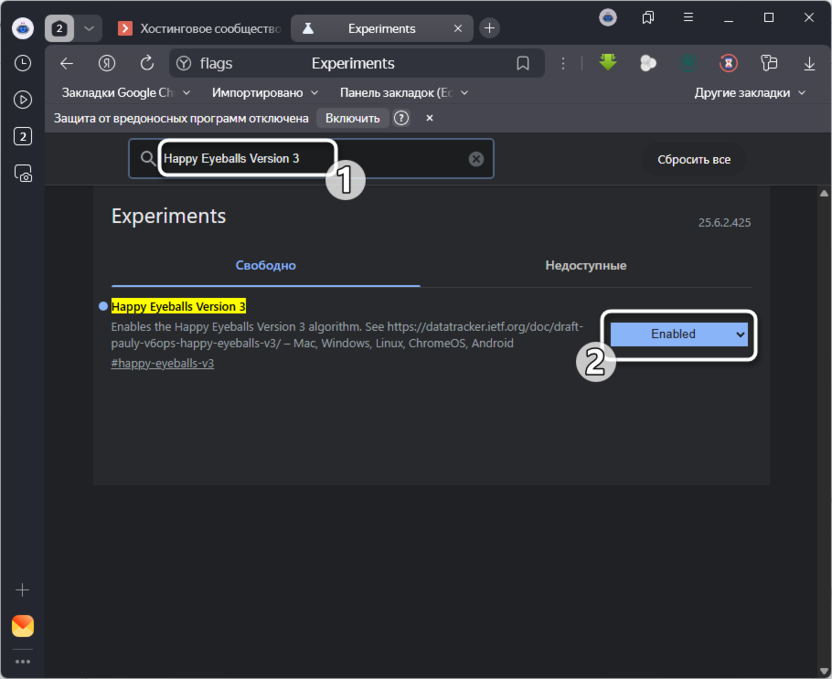832x679 pixels.
Task: Close the Experiments tab
Action: coord(458,29)
